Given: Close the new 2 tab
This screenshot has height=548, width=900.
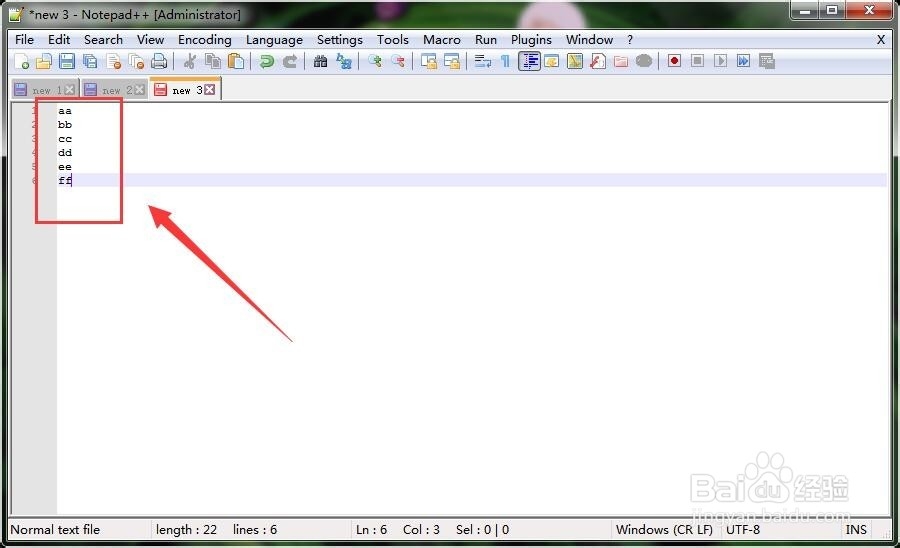Looking at the screenshot, I should click(x=139, y=90).
